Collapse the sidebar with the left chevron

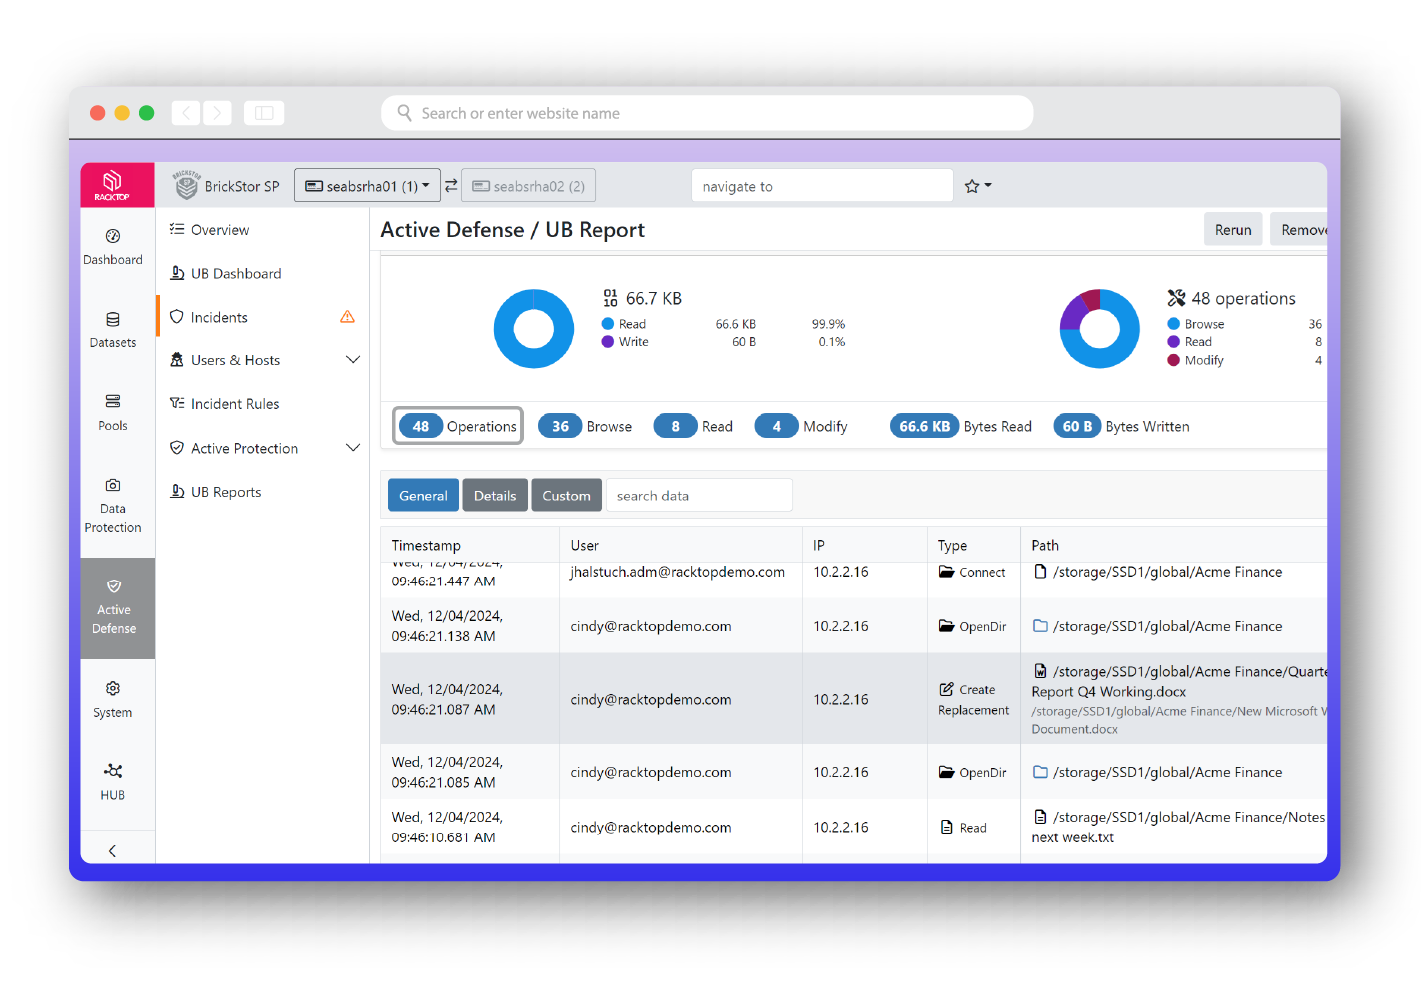pyautogui.click(x=112, y=851)
